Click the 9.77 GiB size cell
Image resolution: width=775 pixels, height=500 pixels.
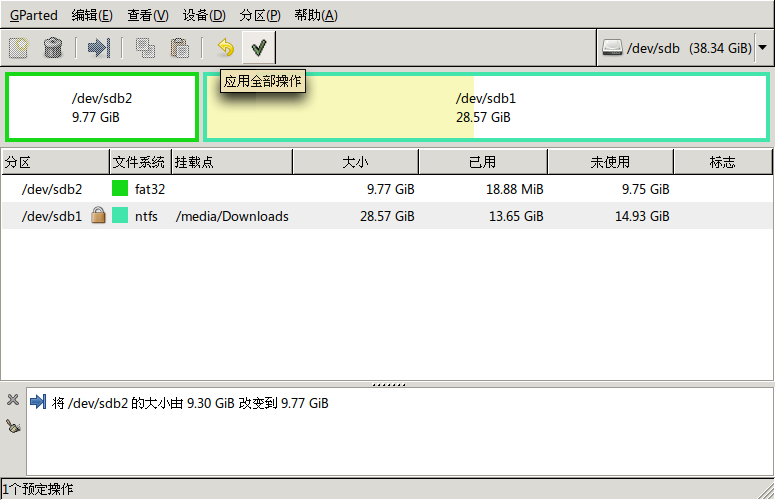click(390, 189)
